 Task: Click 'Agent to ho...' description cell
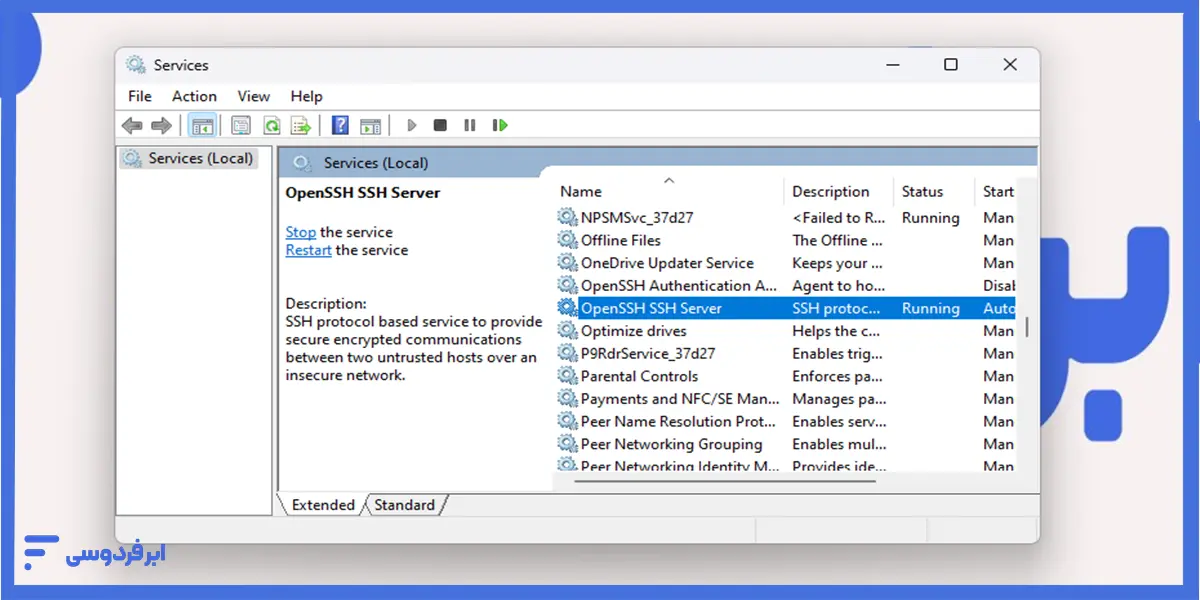(x=838, y=285)
